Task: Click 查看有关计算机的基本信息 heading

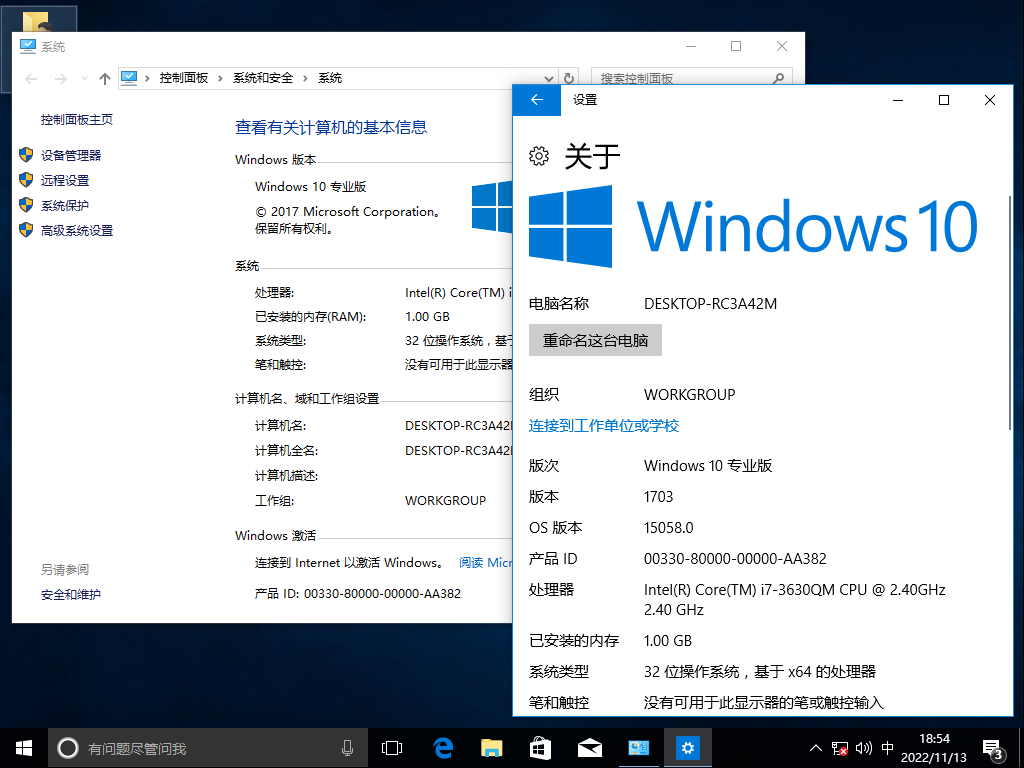Action: click(x=331, y=127)
